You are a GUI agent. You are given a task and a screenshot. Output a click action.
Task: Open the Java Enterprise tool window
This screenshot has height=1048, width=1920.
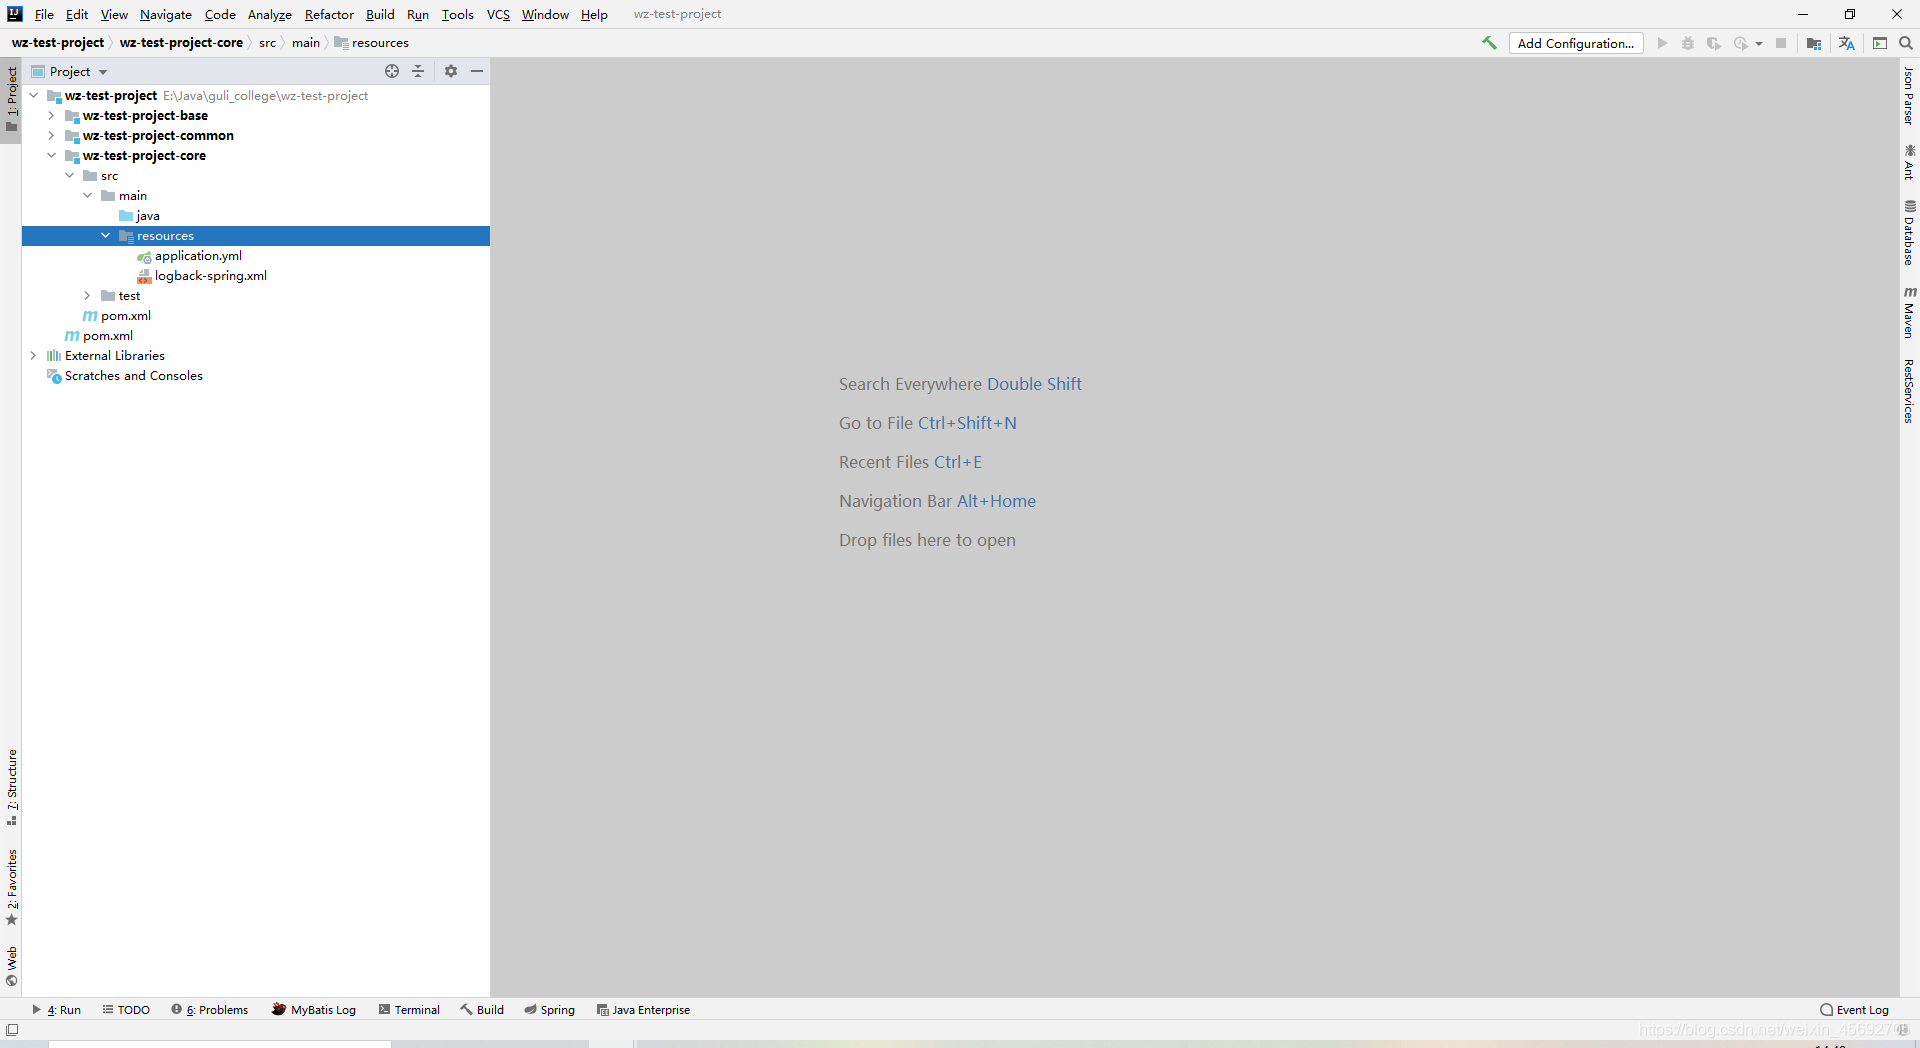643,1009
